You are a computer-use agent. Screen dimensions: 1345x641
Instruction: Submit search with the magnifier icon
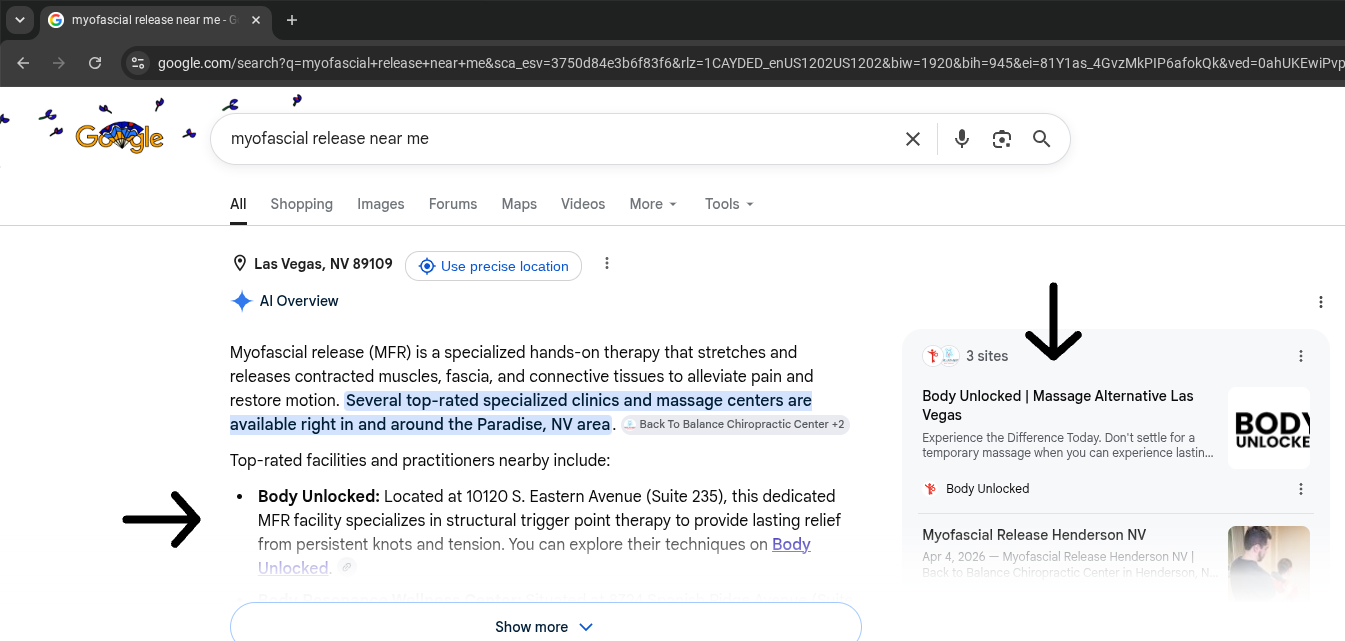point(1042,139)
